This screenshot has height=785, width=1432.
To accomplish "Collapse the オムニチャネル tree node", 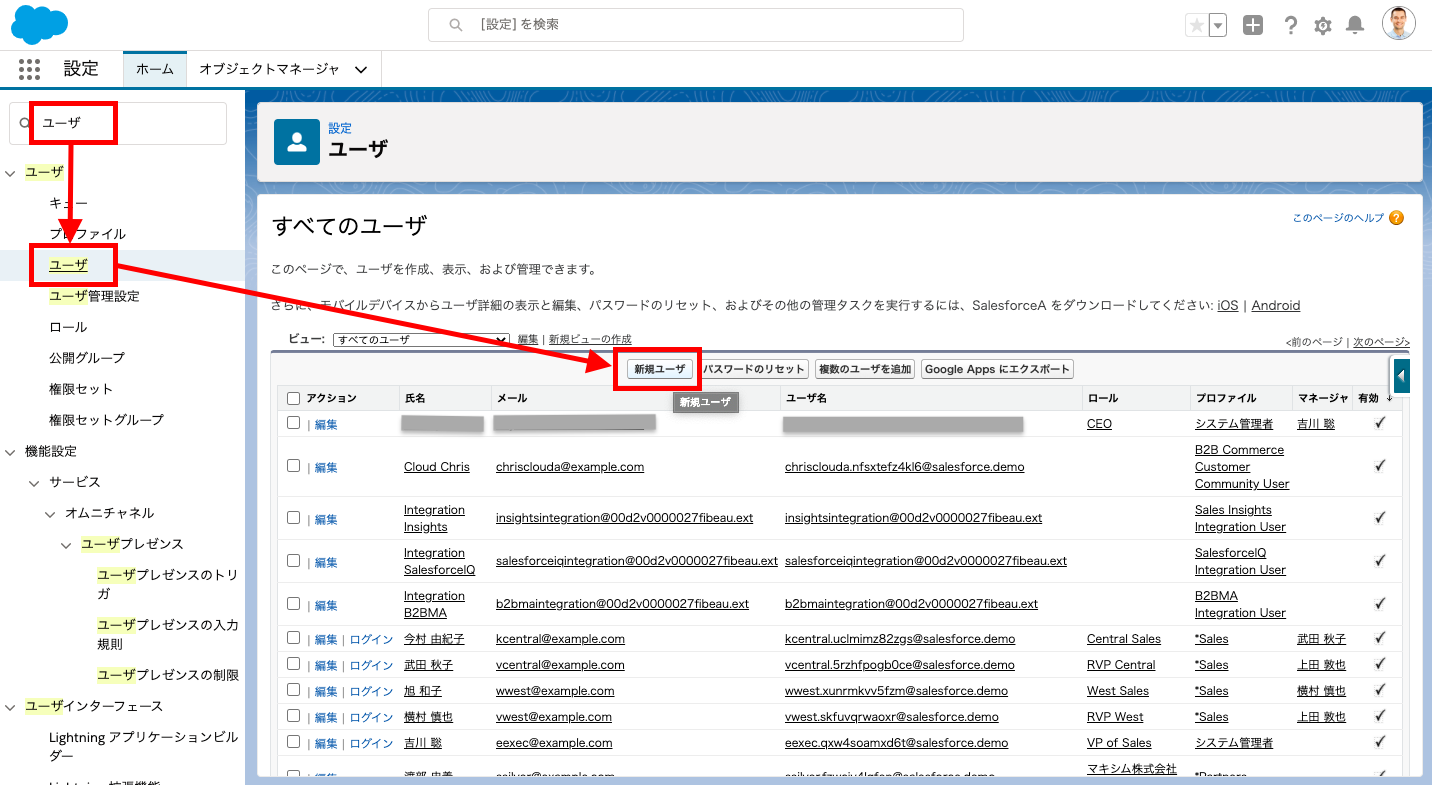I will point(50,514).
